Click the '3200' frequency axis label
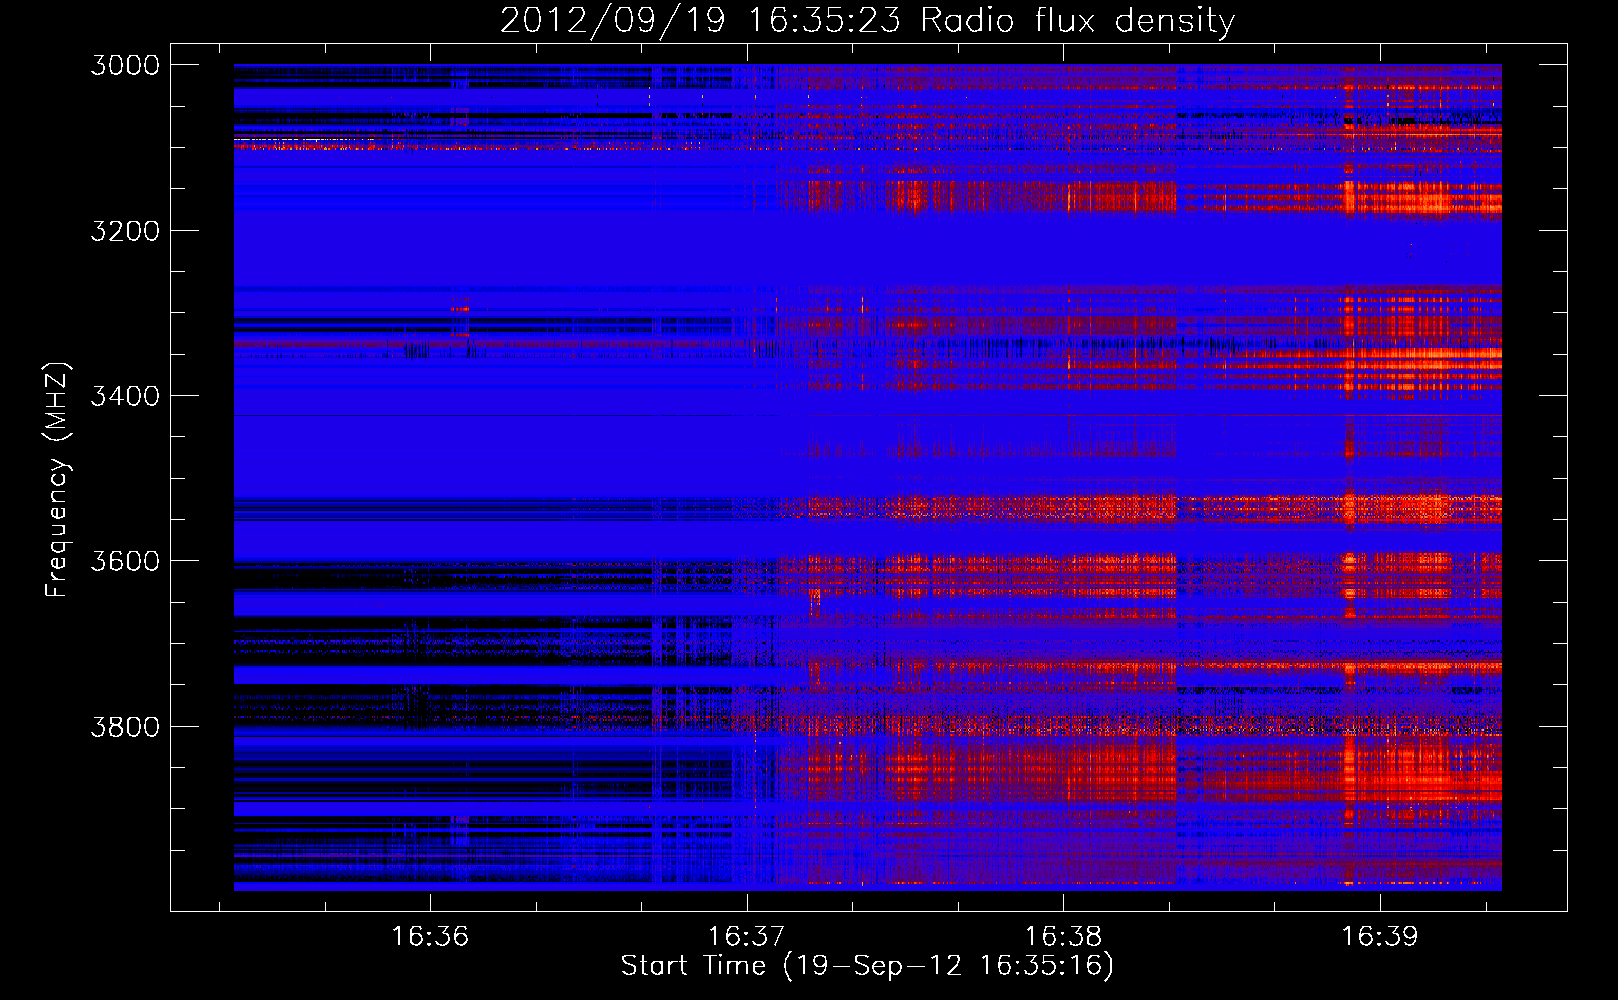 tap(125, 231)
